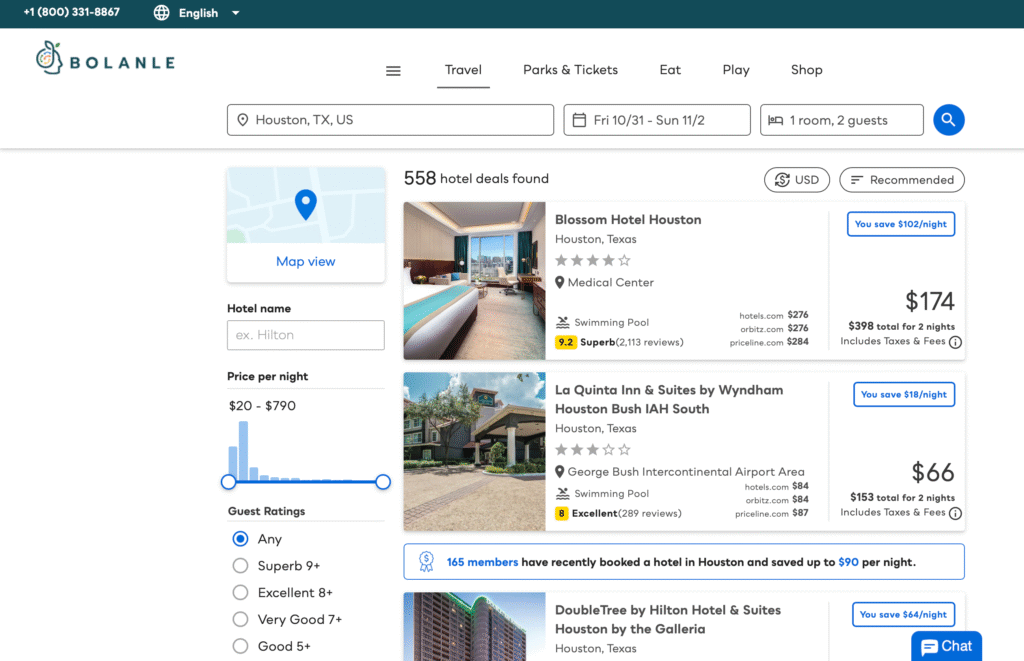Call the +1 (800) 331-8867 phone link

tap(72, 12)
